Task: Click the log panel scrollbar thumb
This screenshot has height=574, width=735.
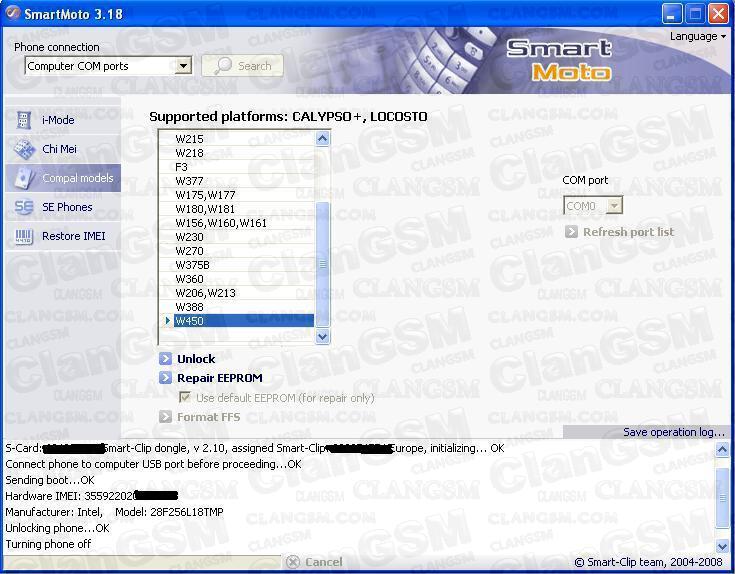Action: click(722, 498)
